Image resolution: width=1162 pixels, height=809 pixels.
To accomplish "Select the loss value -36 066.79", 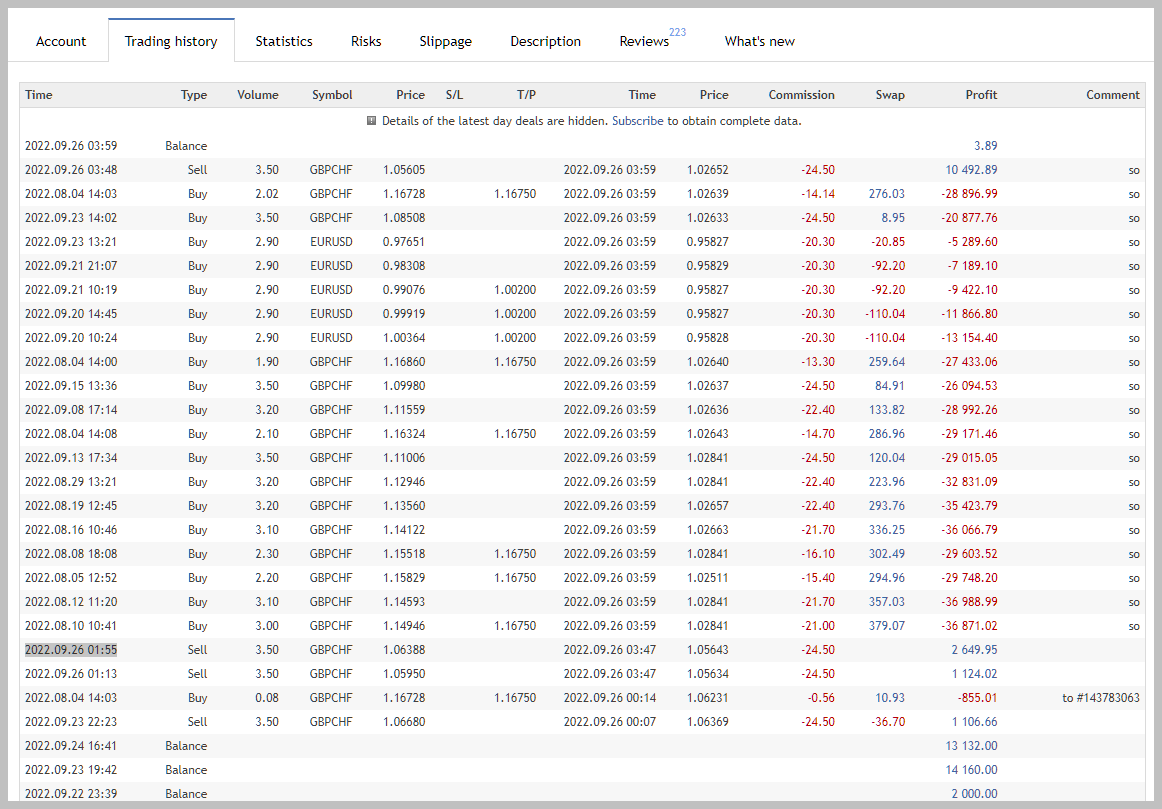I will 969,530.
